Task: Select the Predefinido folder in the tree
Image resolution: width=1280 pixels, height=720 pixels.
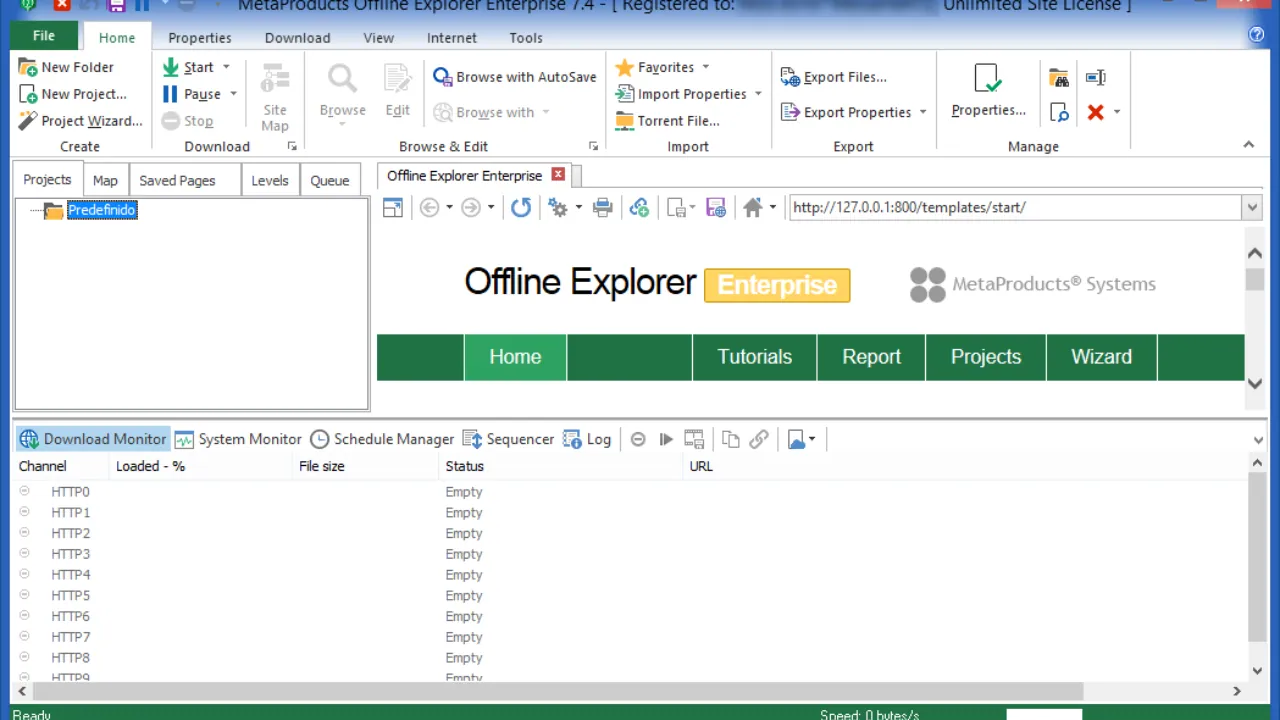Action: coord(102,210)
